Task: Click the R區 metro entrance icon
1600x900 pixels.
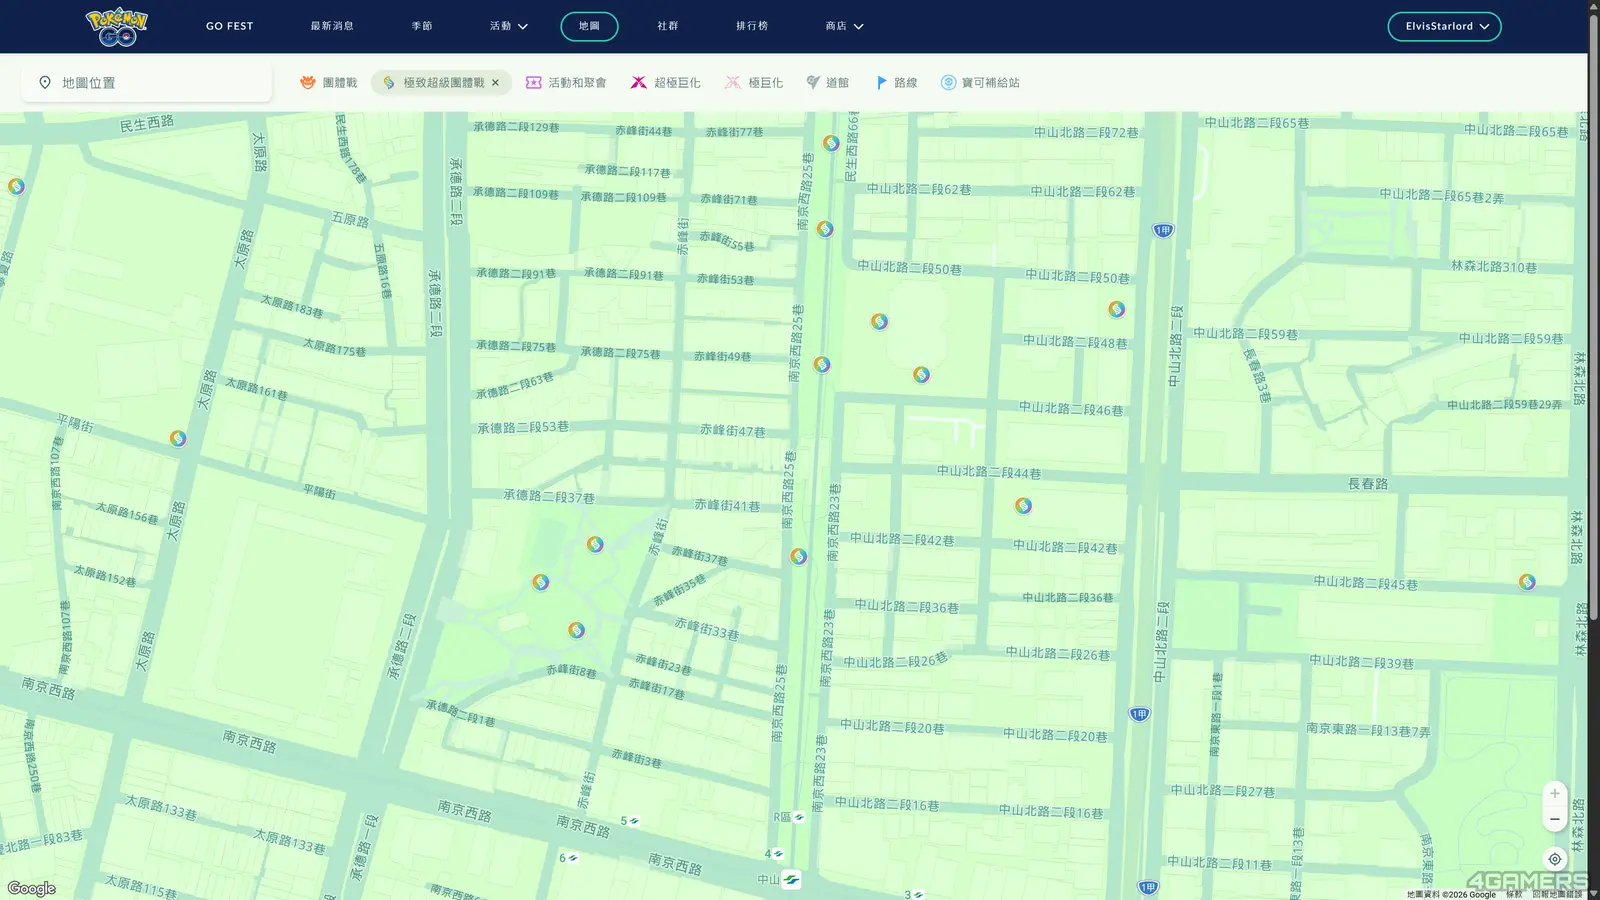Action: pos(798,817)
